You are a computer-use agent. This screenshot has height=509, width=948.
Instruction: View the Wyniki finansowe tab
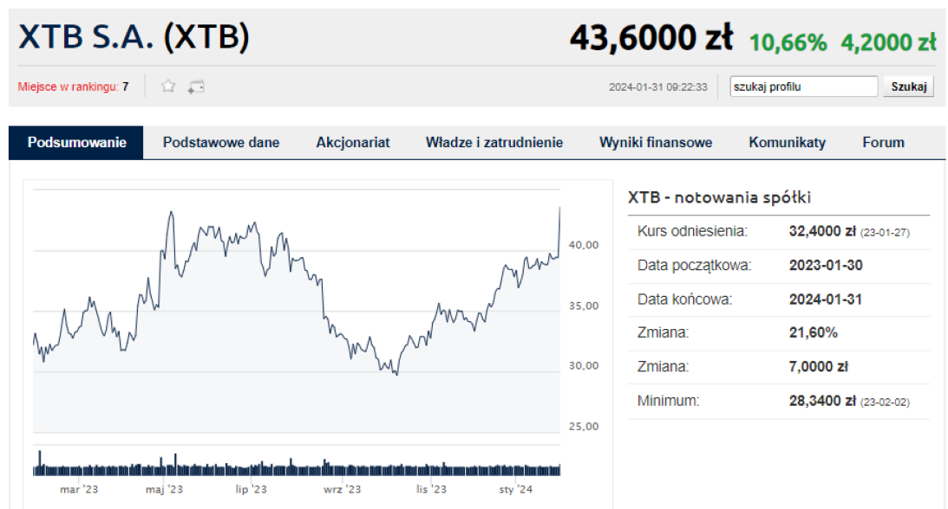click(655, 143)
